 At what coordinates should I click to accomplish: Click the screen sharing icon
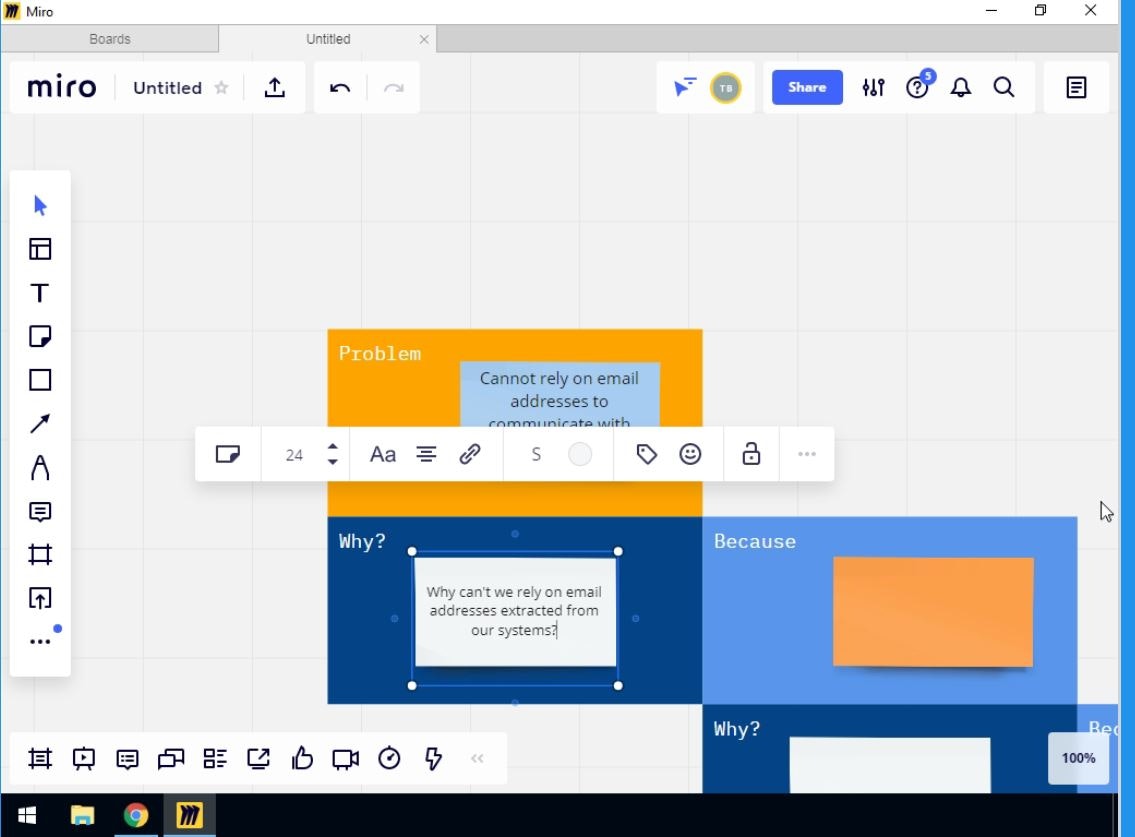258,758
